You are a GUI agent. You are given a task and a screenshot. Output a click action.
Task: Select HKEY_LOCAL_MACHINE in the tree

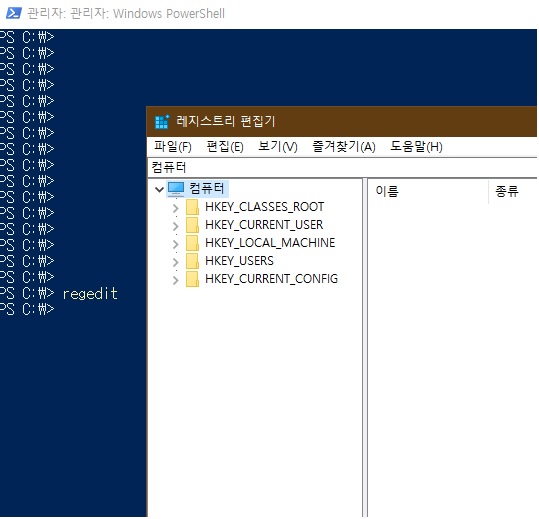coord(270,243)
